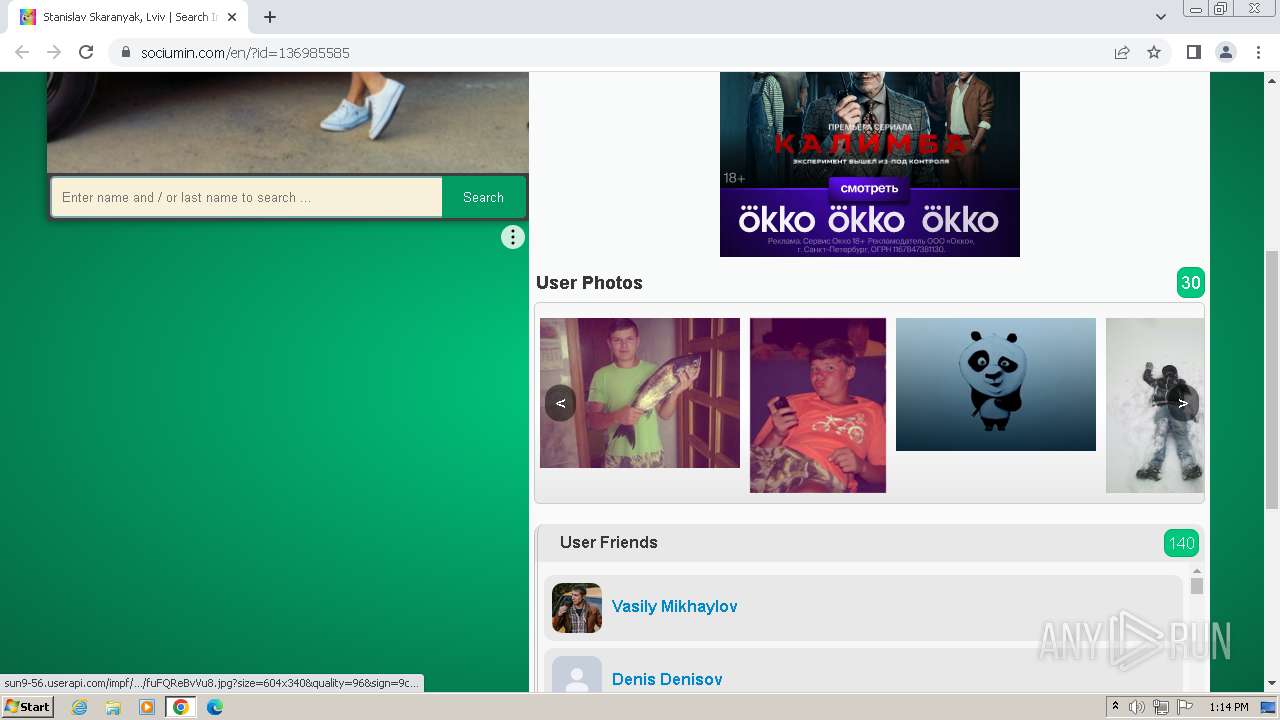Image resolution: width=1280 pixels, height=720 pixels.
Task: Switch to Chrome in the taskbar
Action: 181,707
